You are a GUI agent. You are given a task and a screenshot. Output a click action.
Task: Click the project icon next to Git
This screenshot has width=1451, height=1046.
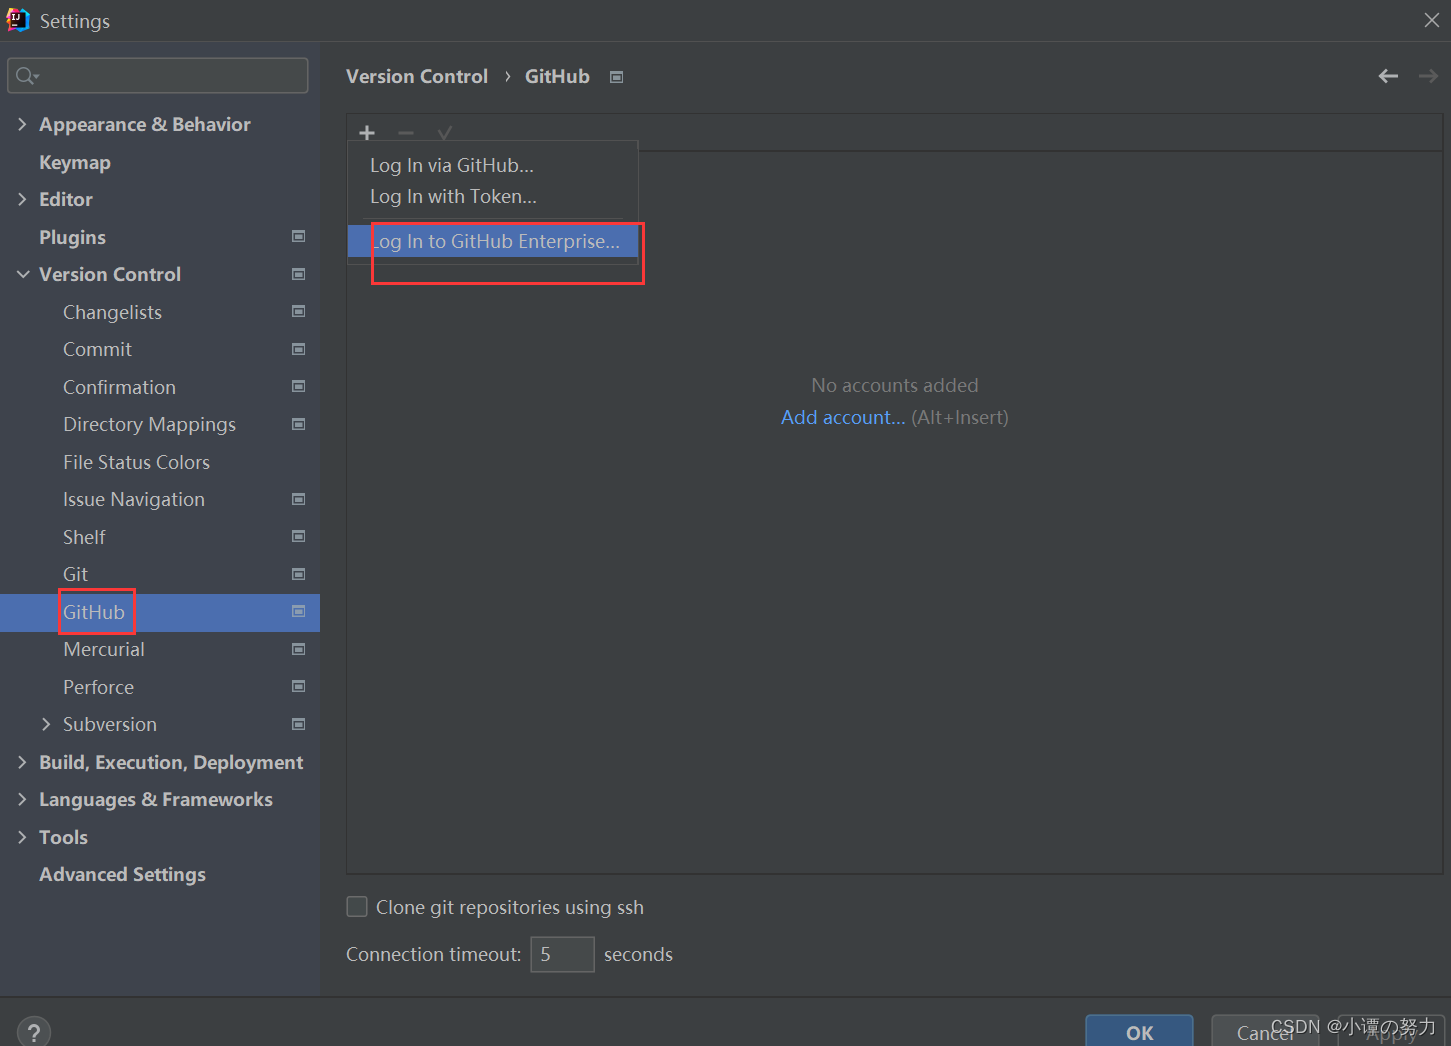(x=298, y=574)
